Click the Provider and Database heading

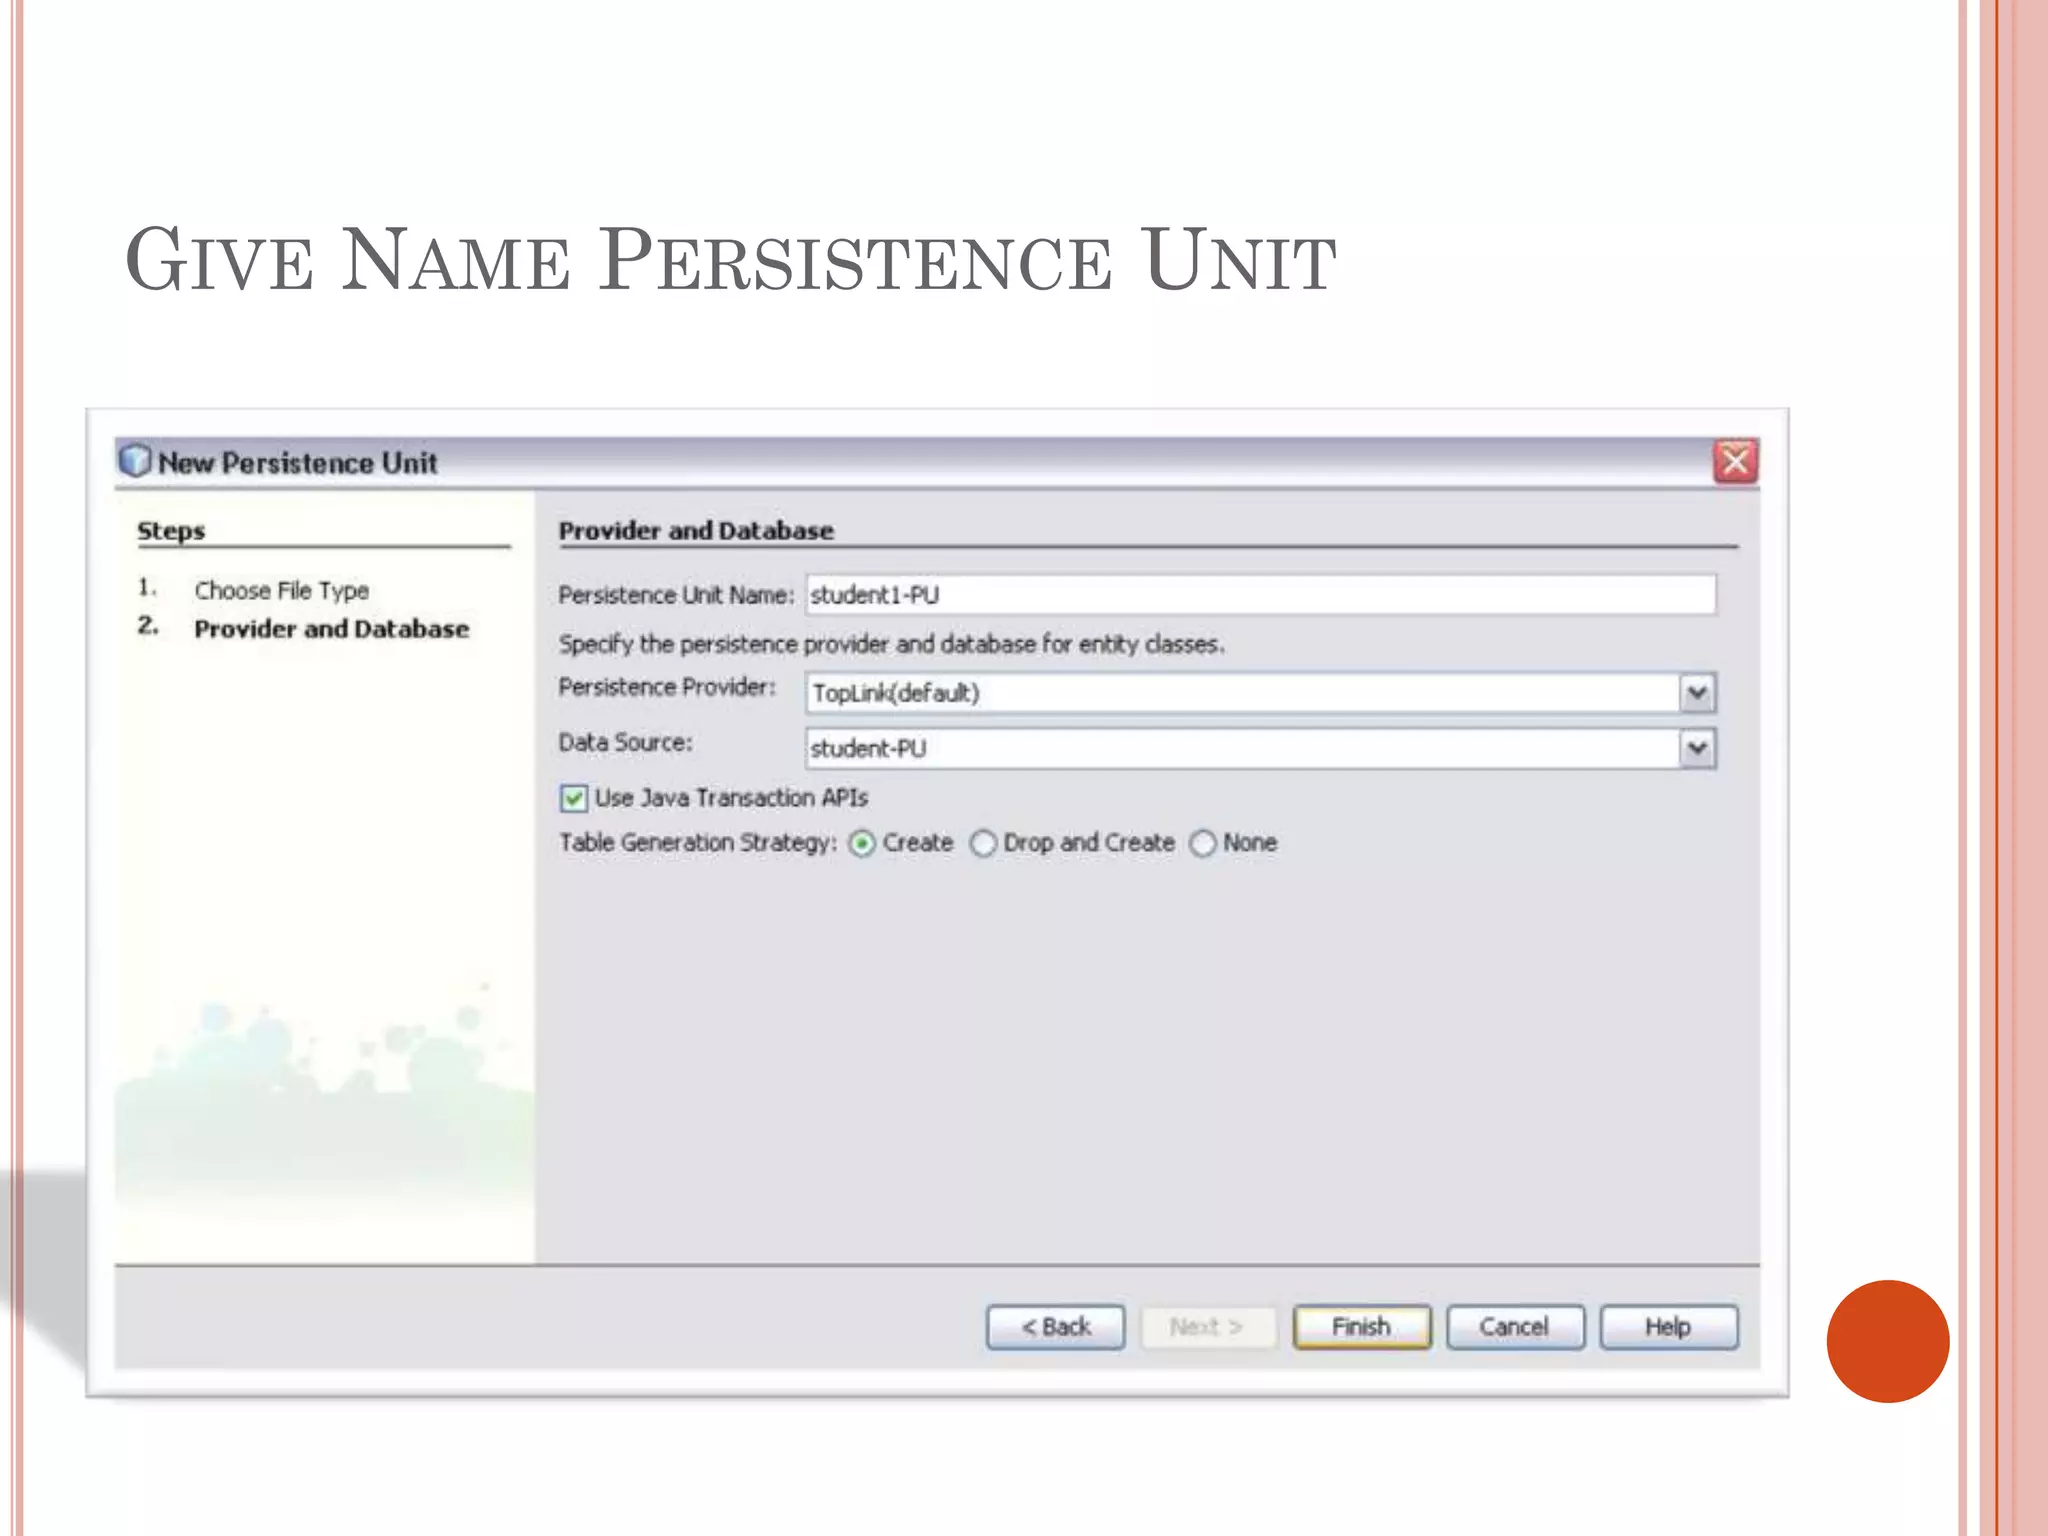point(696,531)
